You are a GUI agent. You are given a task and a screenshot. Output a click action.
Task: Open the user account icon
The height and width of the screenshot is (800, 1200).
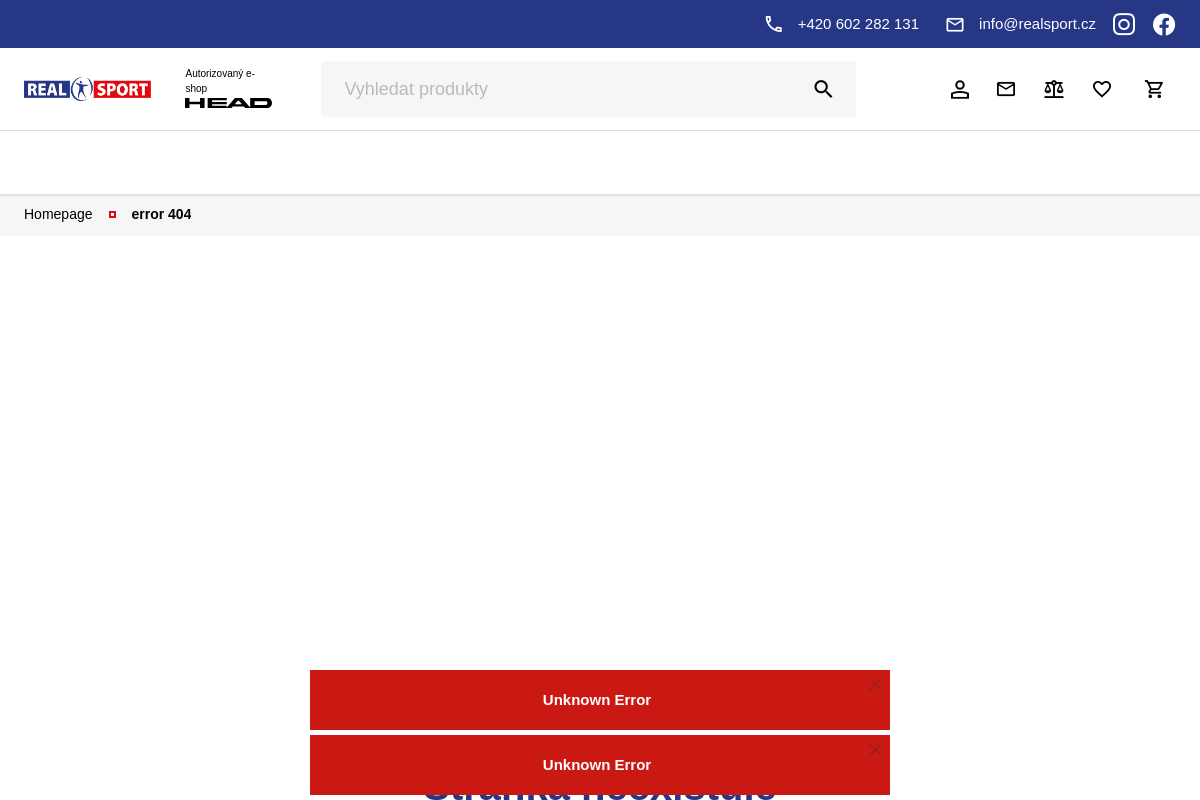click(960, 89)
